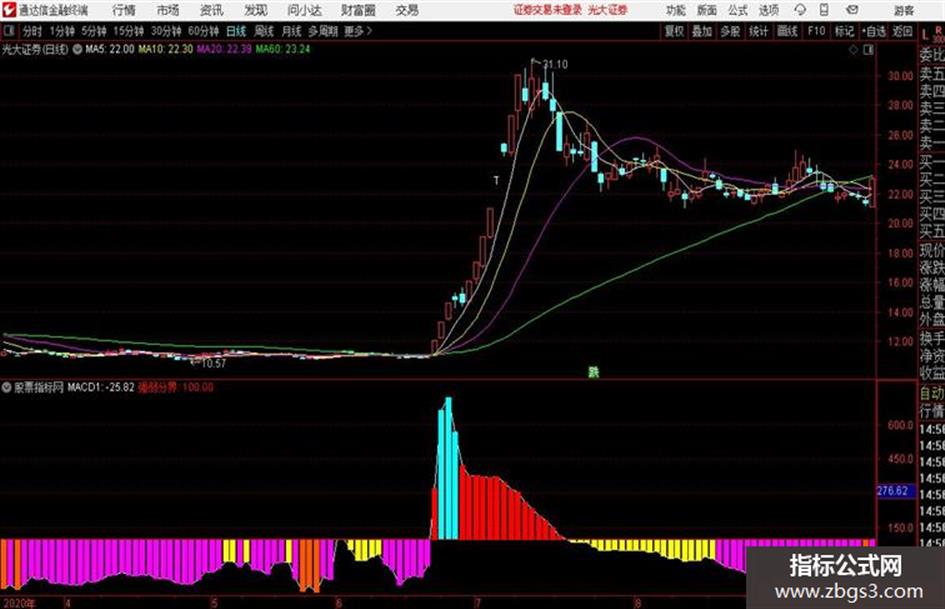This screenshot has height=609, width=945.
Task: Click the 31.10 high price marker
Action: 555,65
